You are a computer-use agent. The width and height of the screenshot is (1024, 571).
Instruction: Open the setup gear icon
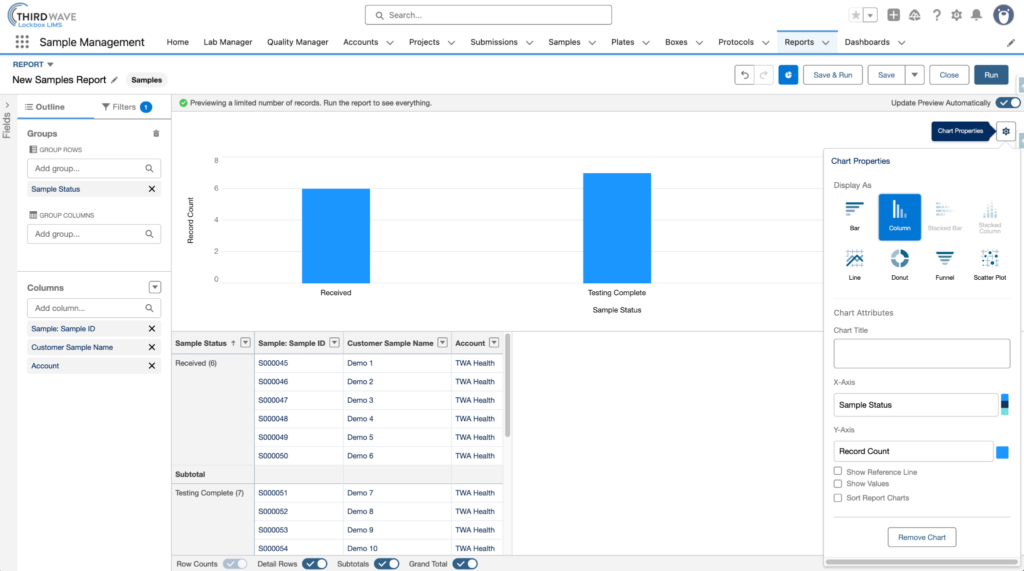[x=956, y=15]
